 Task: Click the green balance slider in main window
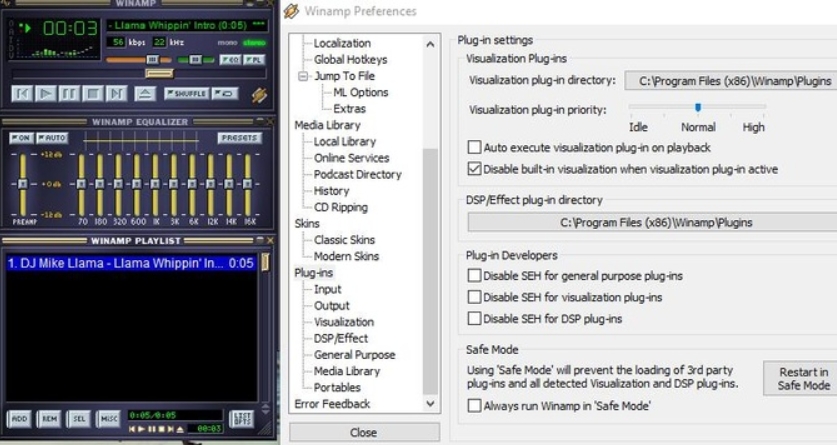(195, 60)
